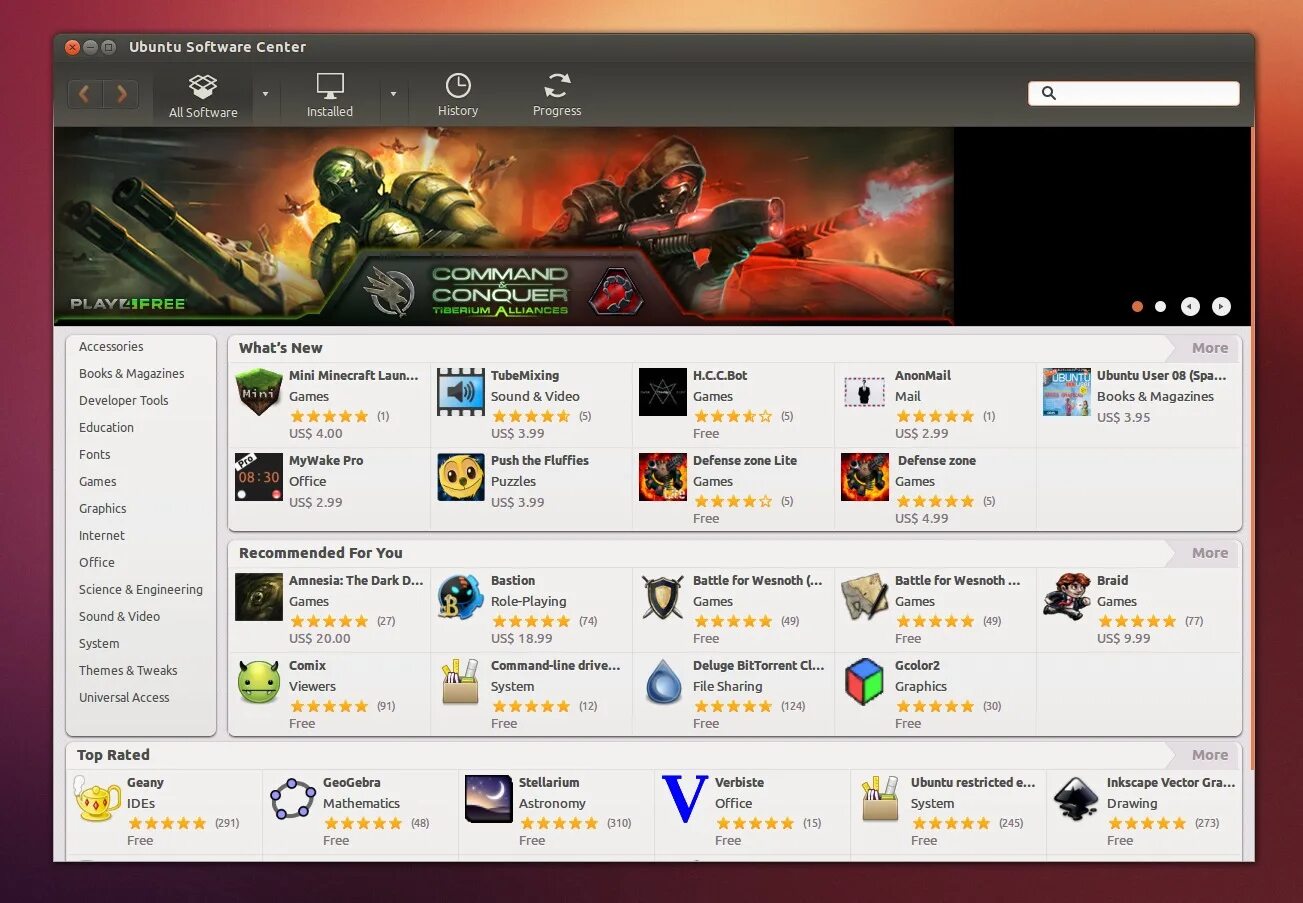Click the Command & Conquer banner
The width and height of the screenshot is (1303, 903).
point(504,226)
